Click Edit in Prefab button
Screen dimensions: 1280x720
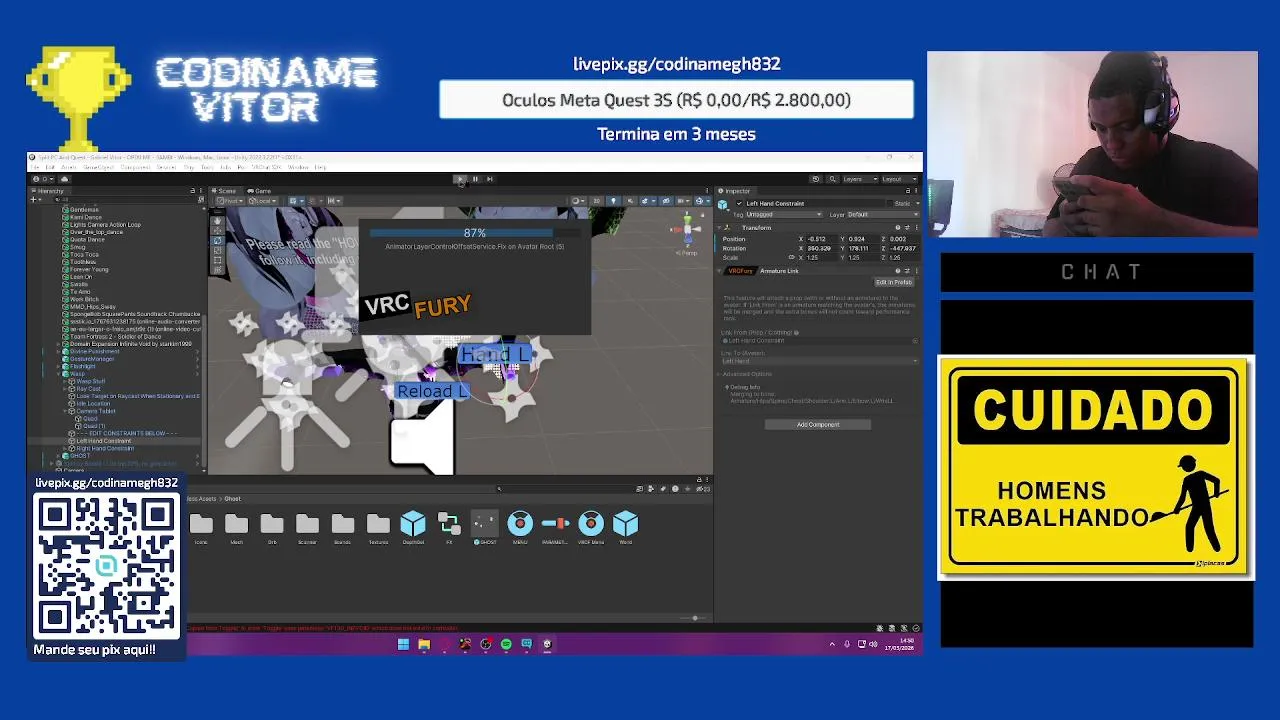894,282
